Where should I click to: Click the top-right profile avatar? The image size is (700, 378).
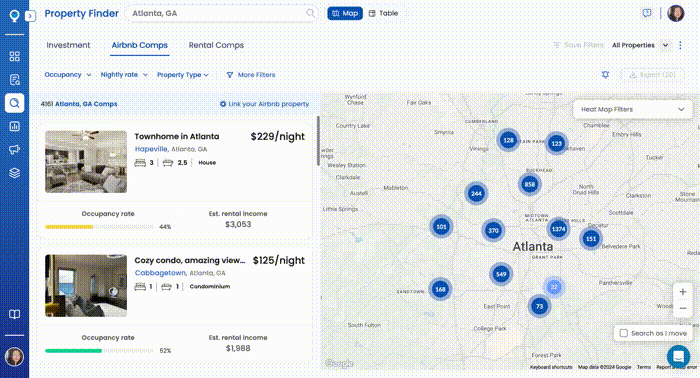[675, 13]
